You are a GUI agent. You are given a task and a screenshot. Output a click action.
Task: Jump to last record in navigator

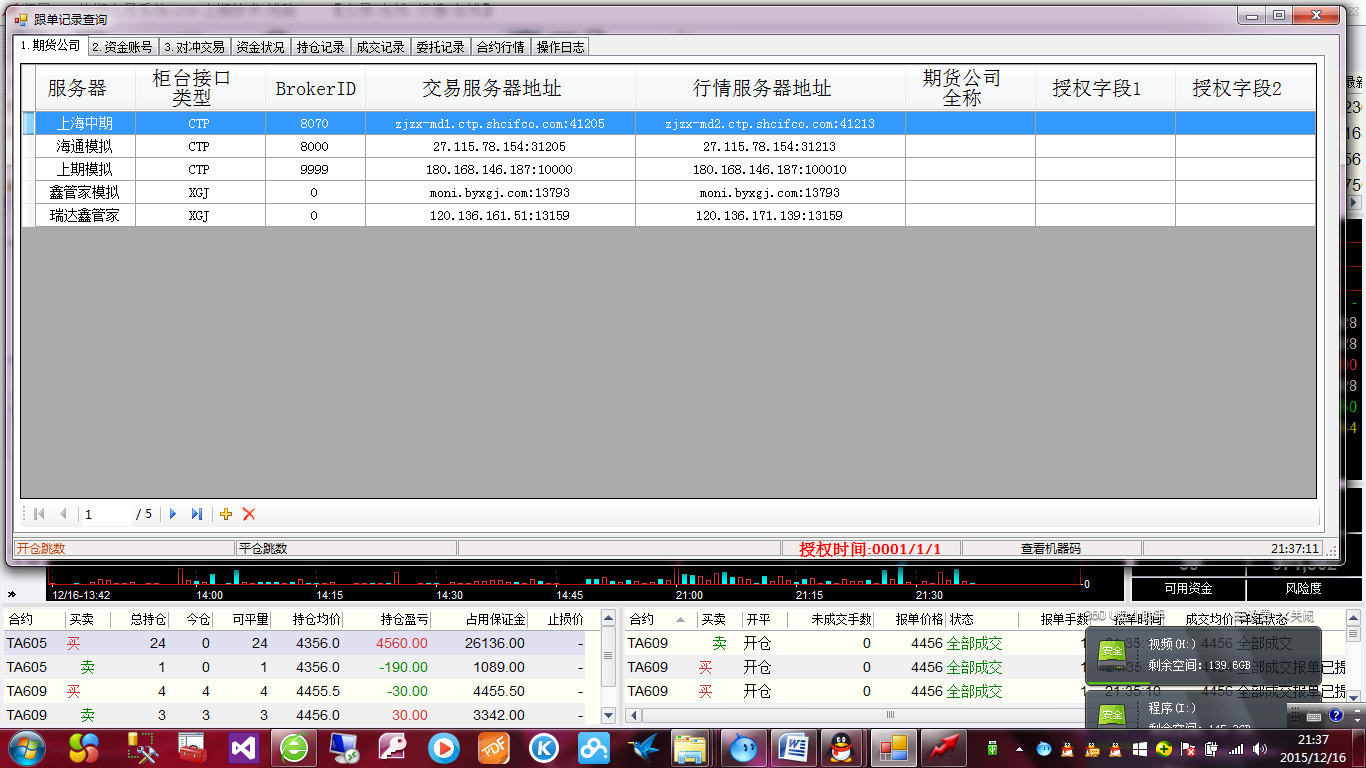click(197, 514)
